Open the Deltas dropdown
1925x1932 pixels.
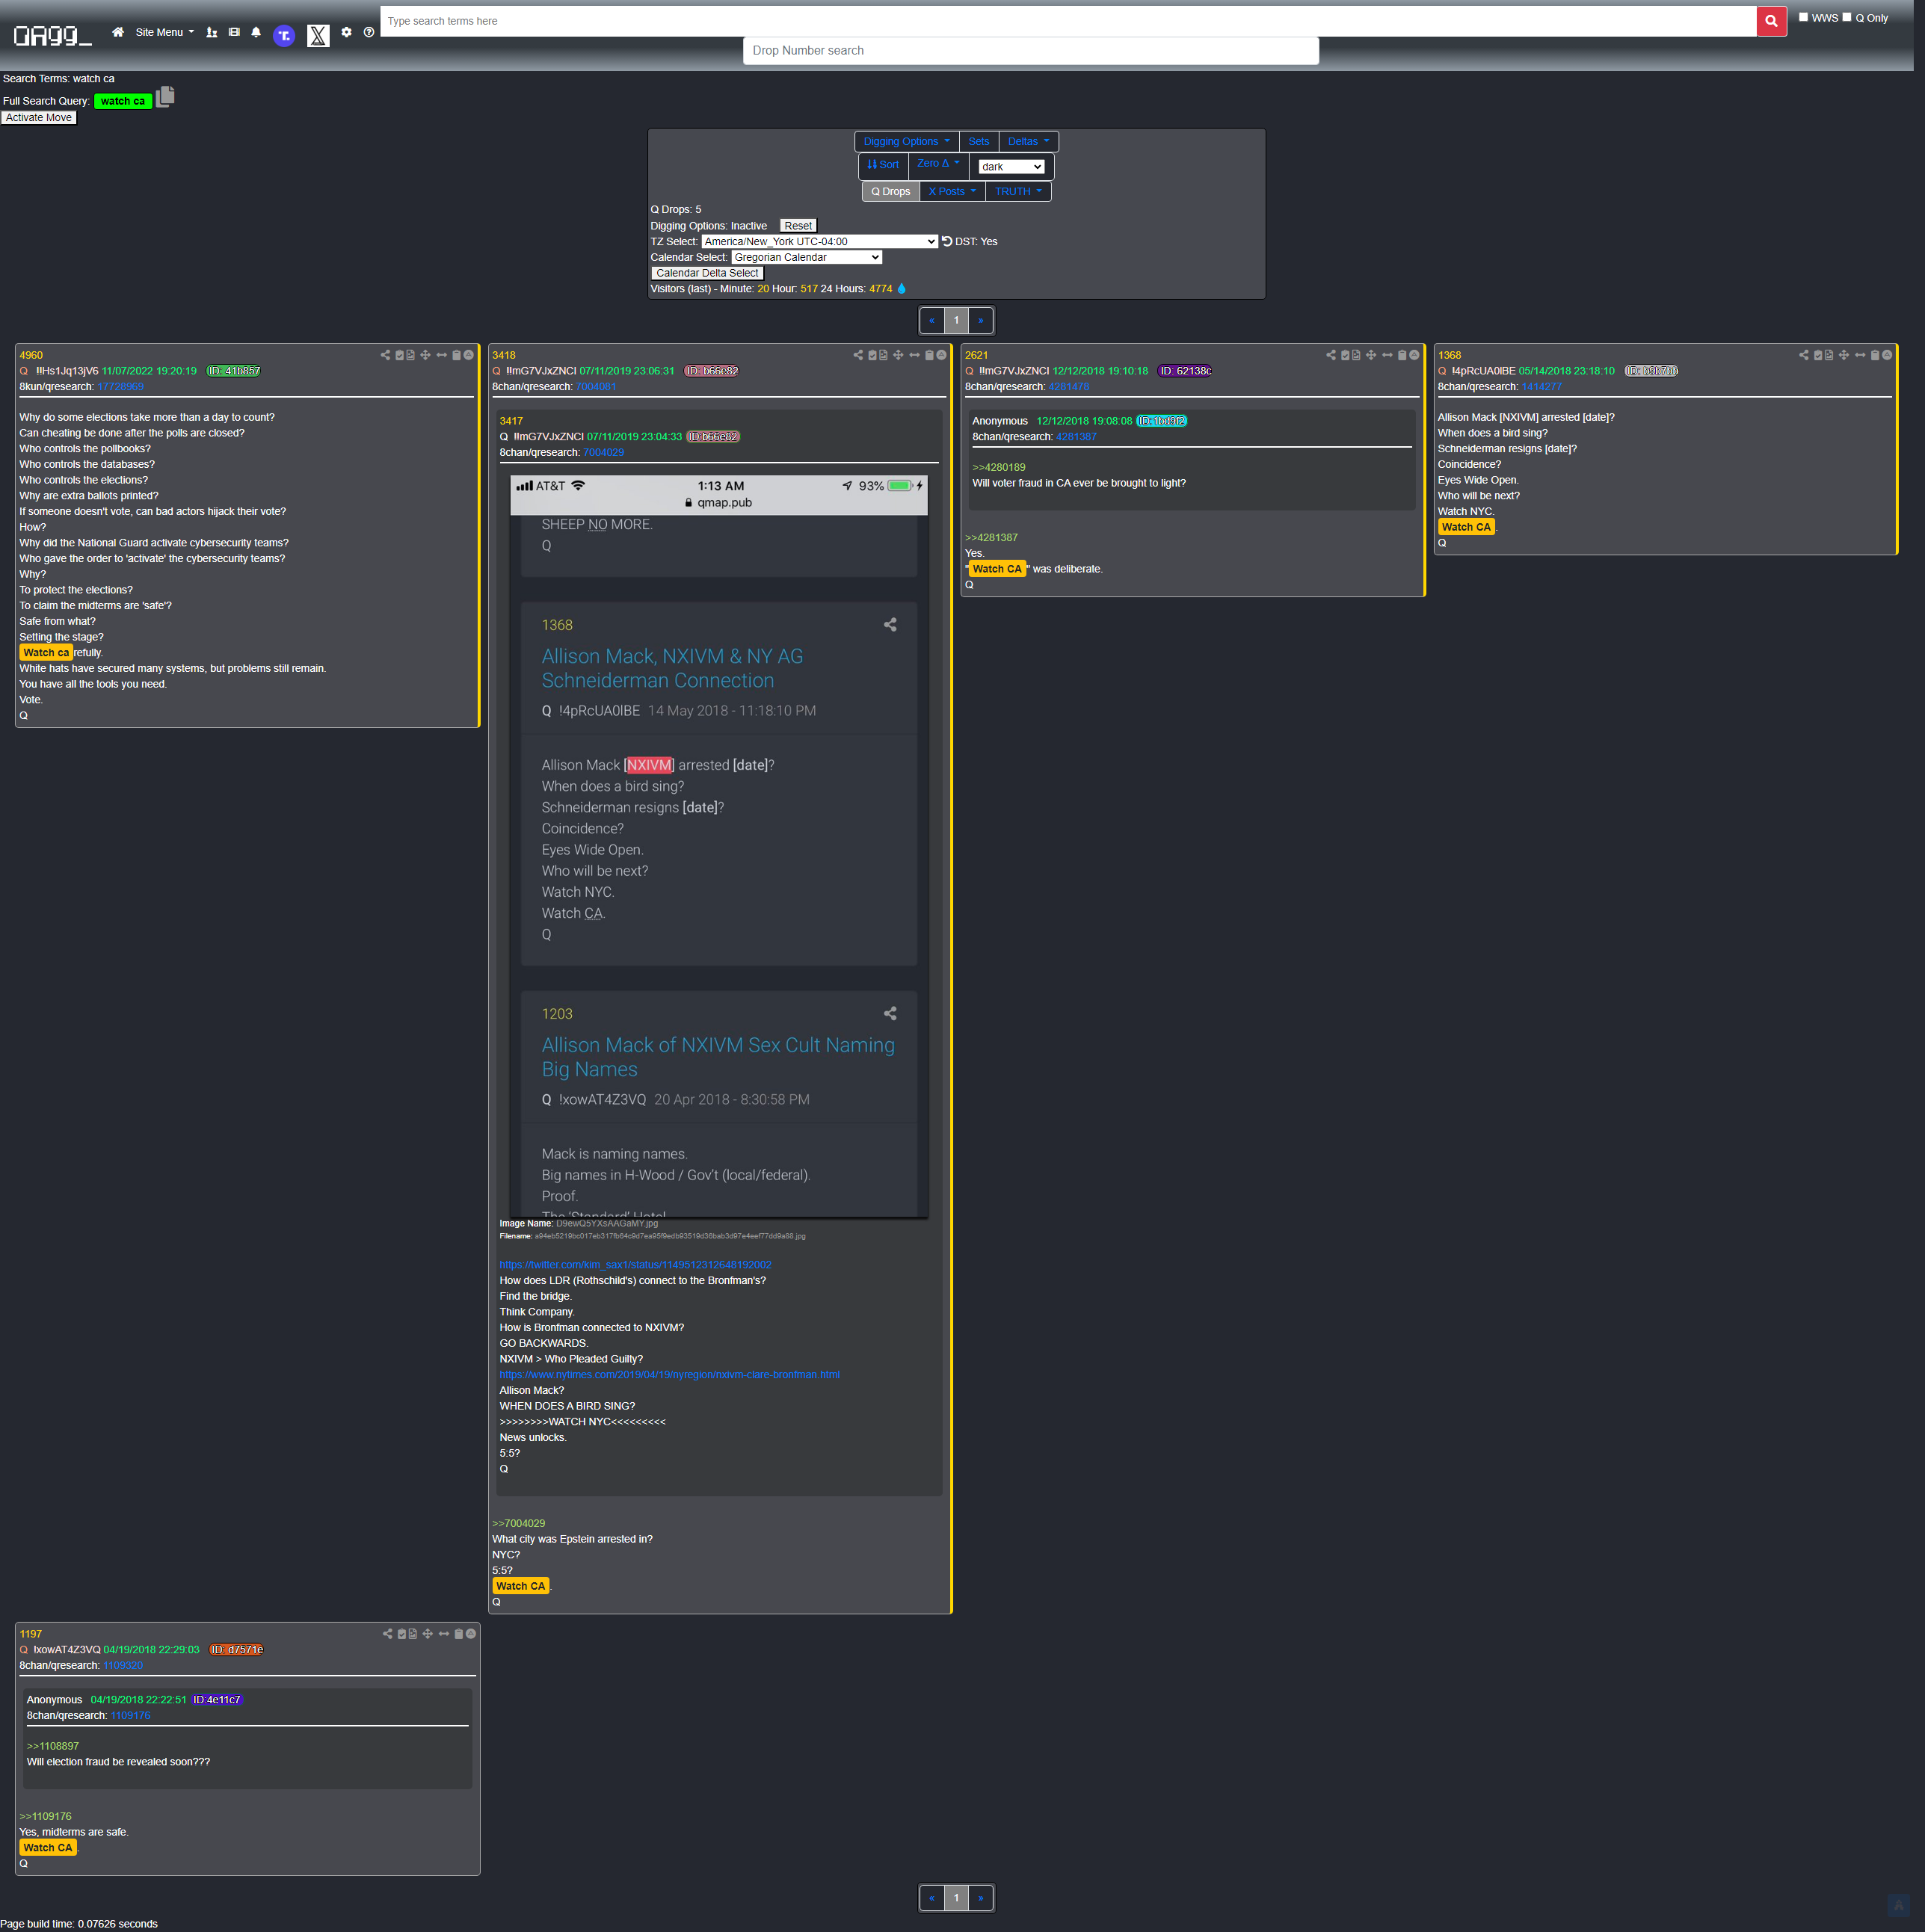click(1028, 141)
